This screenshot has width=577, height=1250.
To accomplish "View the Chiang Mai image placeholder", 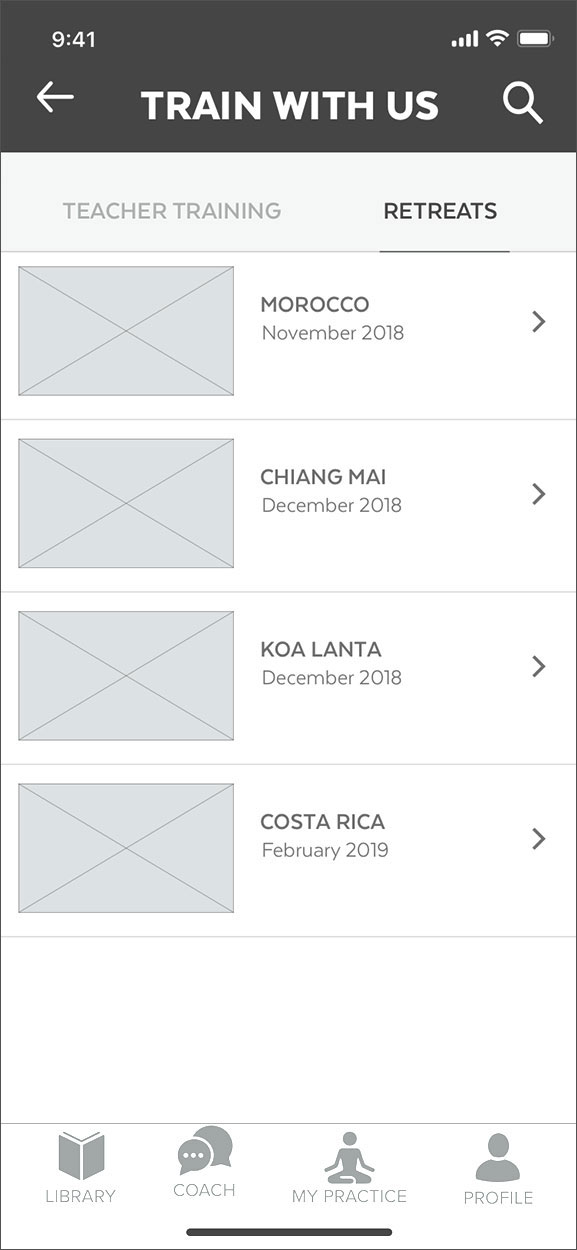I will [126, 503].
